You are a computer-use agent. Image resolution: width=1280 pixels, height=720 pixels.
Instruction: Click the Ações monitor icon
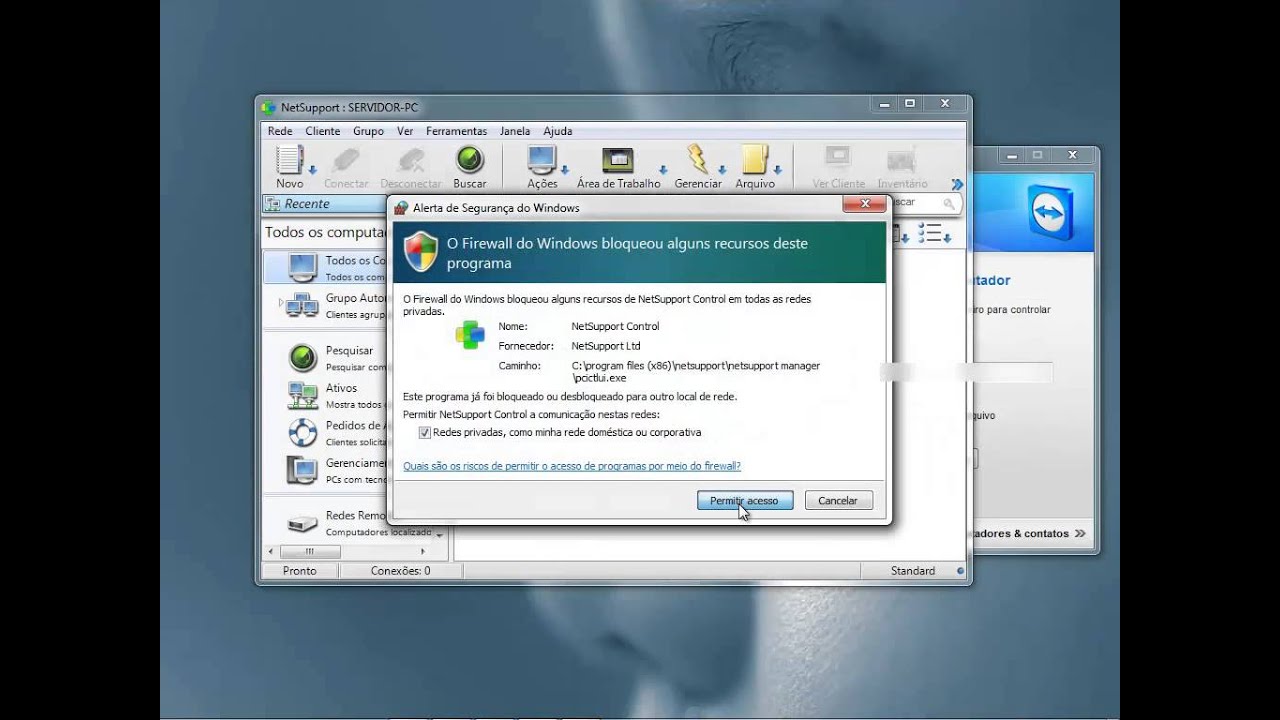(541, 160)
